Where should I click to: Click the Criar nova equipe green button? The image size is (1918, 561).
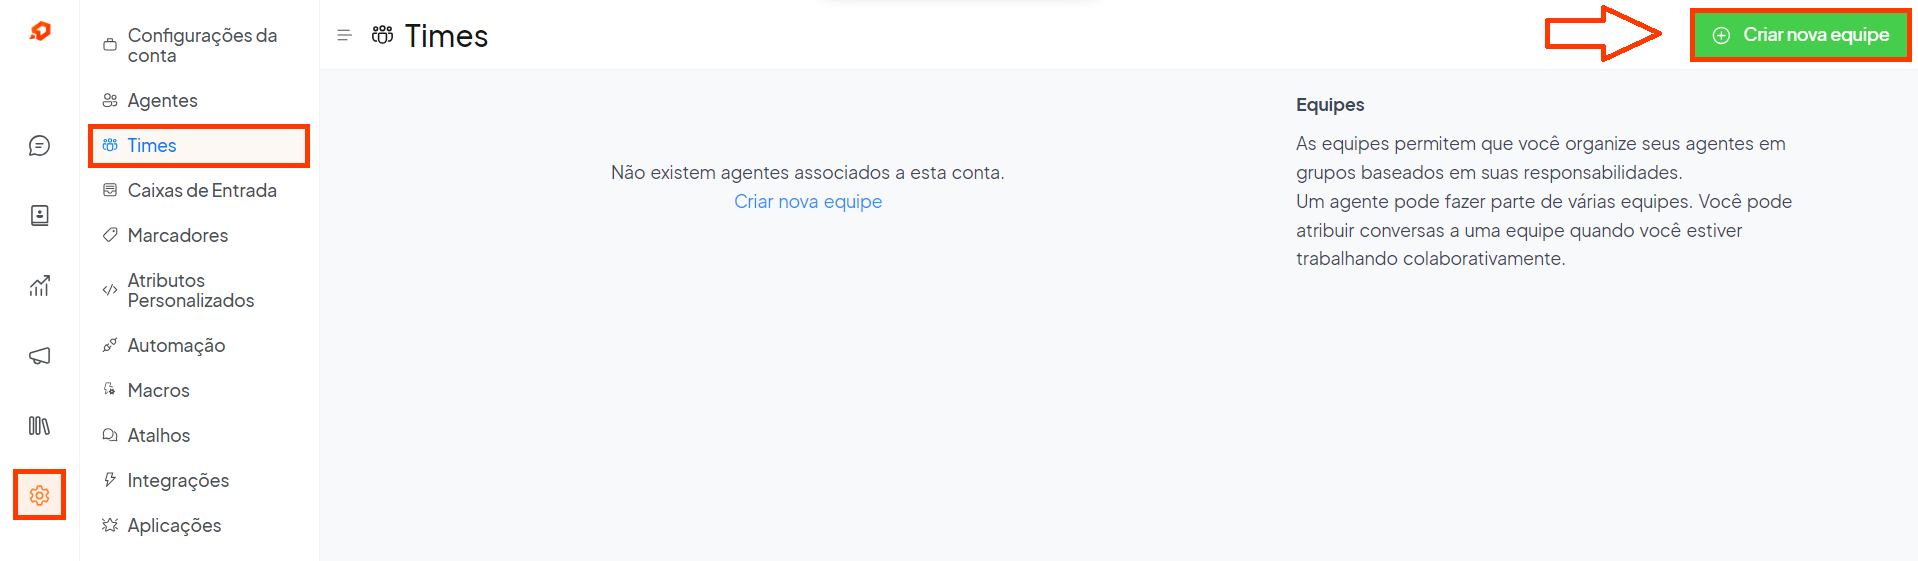1800,35
